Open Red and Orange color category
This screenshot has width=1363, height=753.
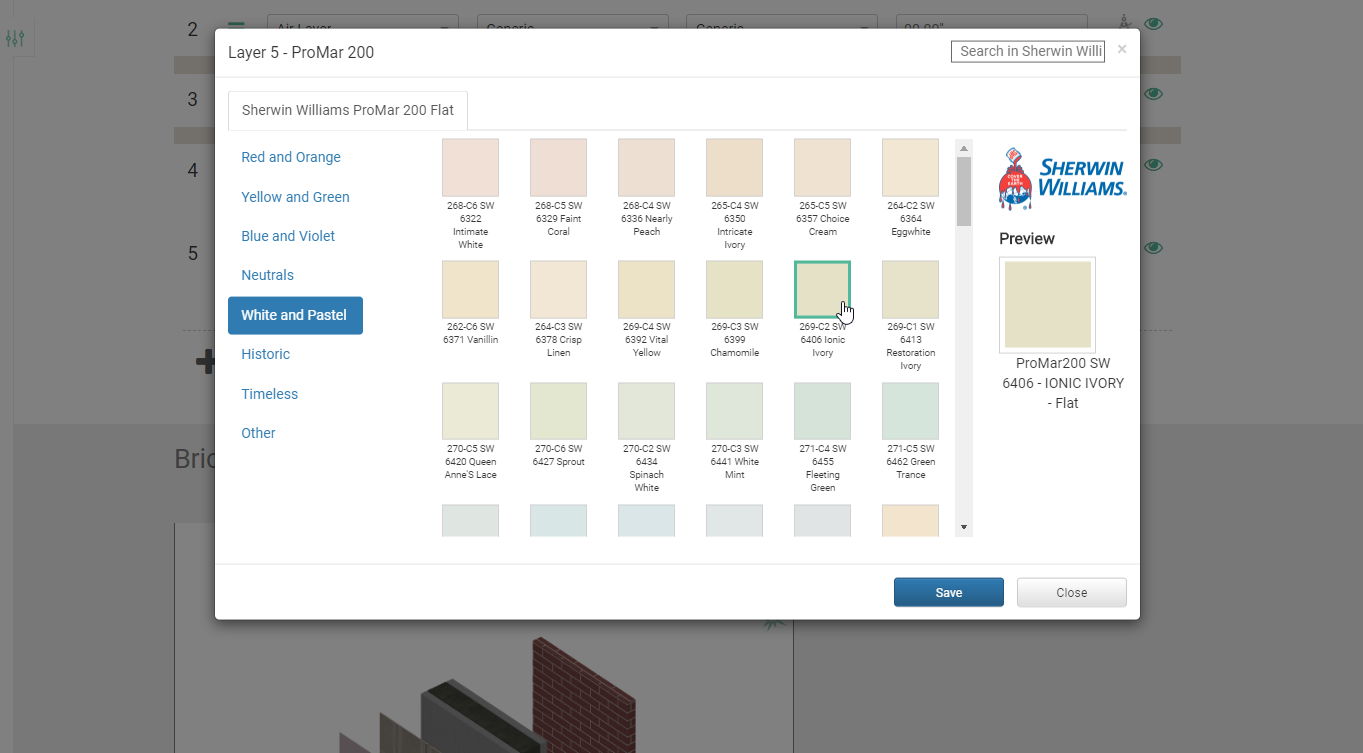click(x=291, y=157)
